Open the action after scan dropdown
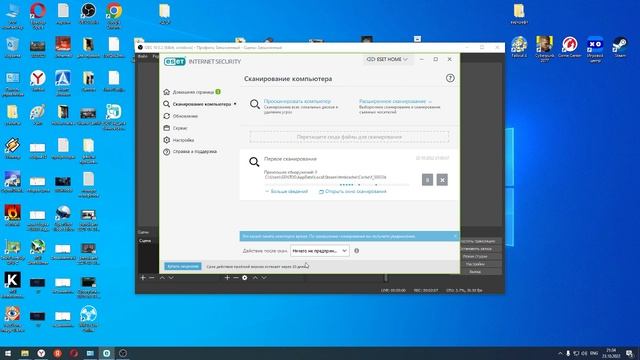Viewport: 640px width, 360px height. pyautogui.click(x=320, y=251)
